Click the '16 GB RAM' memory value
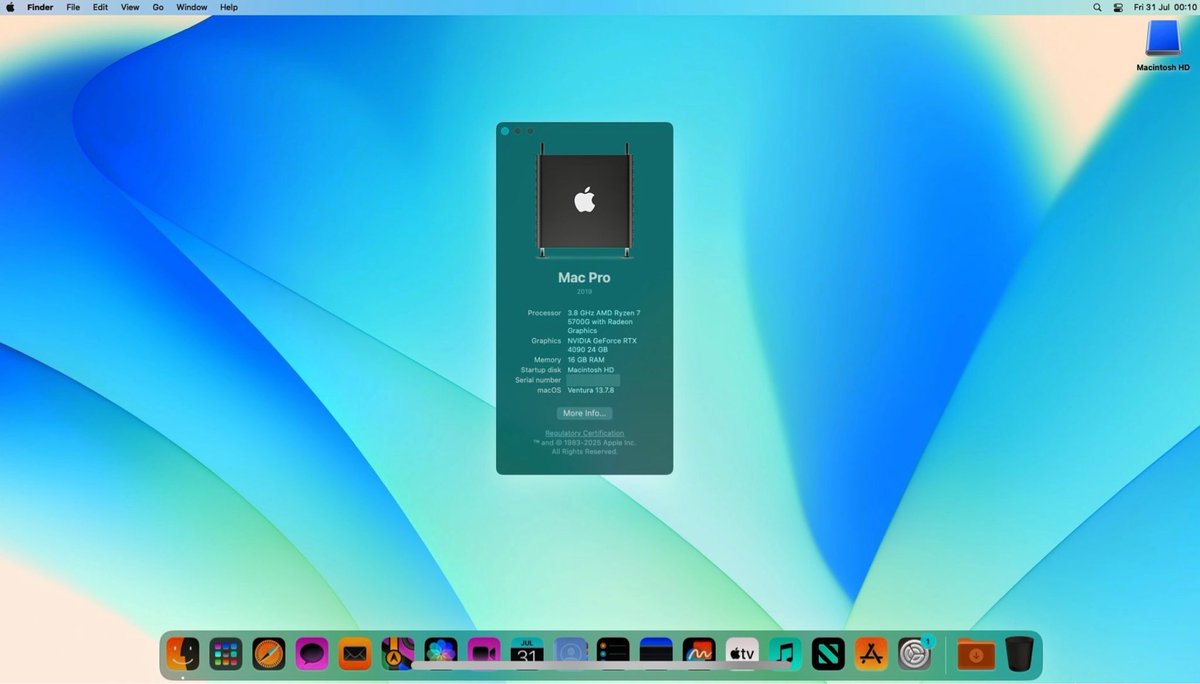The width and height of the screenshot is (1200, 684). tap(586, 360)
